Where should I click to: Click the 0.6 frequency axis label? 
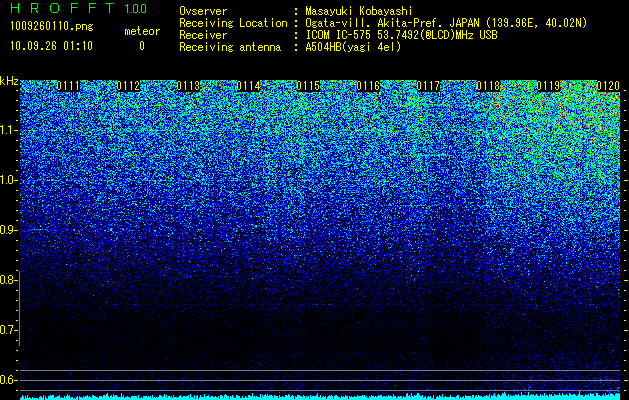tap(9, 380)
